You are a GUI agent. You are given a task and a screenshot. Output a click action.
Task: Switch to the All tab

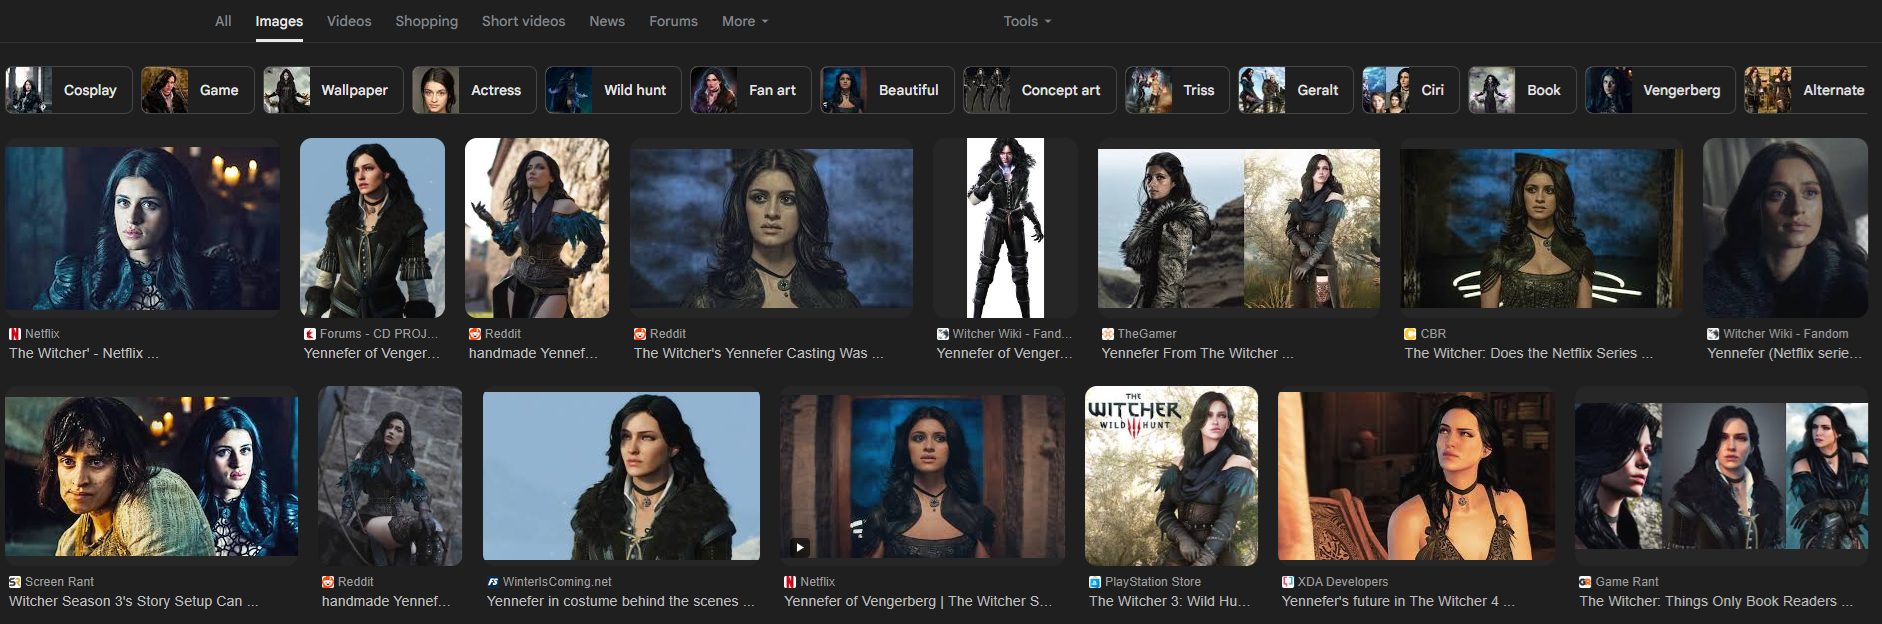[x=223, y=21]
